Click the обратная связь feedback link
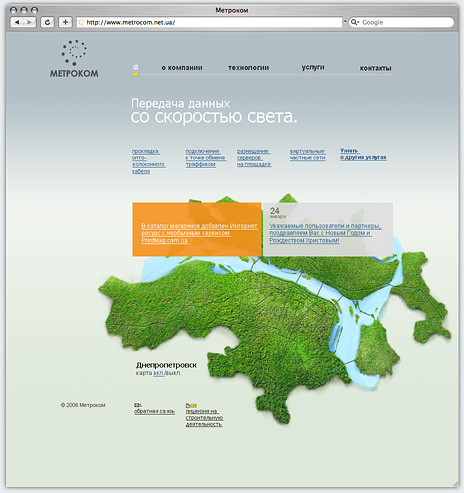The image size is (464, 493). point(154,411)
